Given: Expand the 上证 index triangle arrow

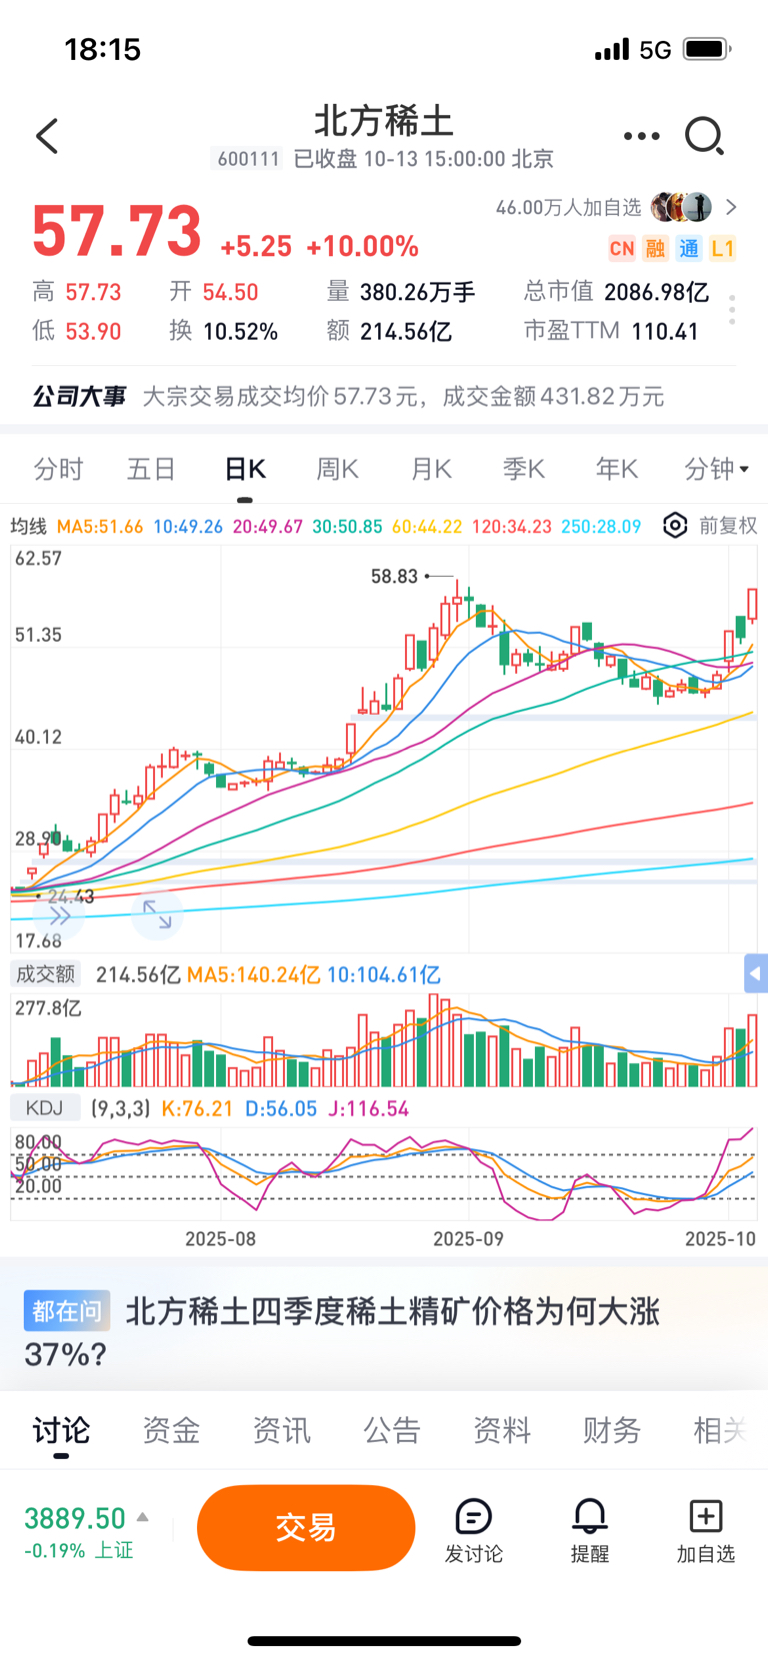Looking at the screenshot, I should (143, 1517).
